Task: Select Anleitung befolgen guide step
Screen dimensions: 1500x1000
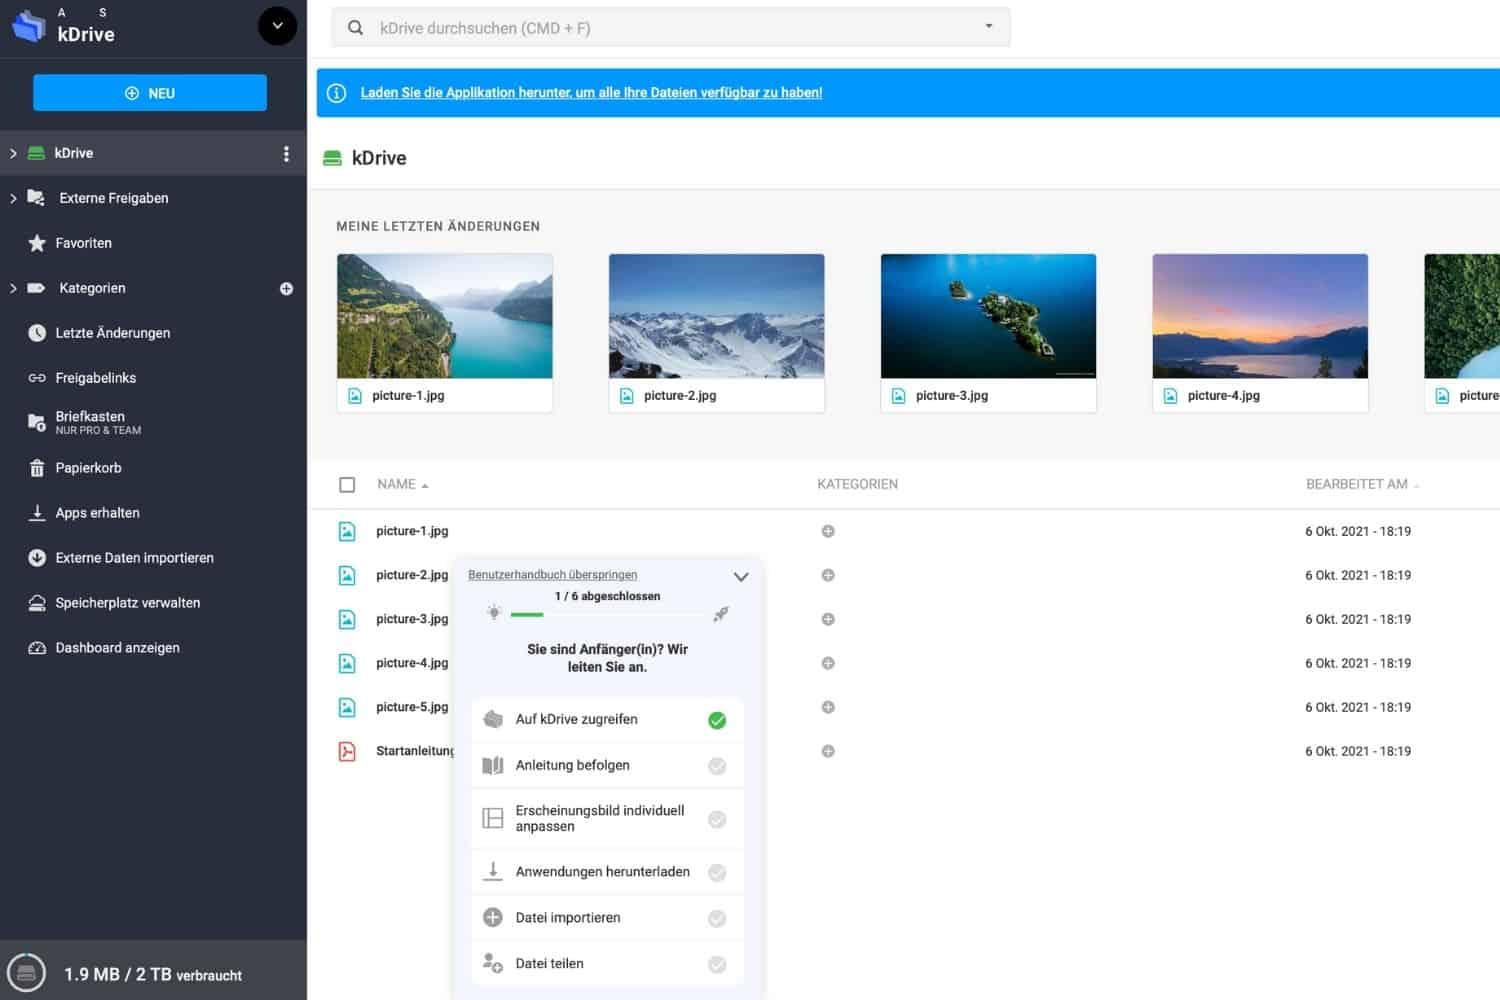Action: coord(607,766)
